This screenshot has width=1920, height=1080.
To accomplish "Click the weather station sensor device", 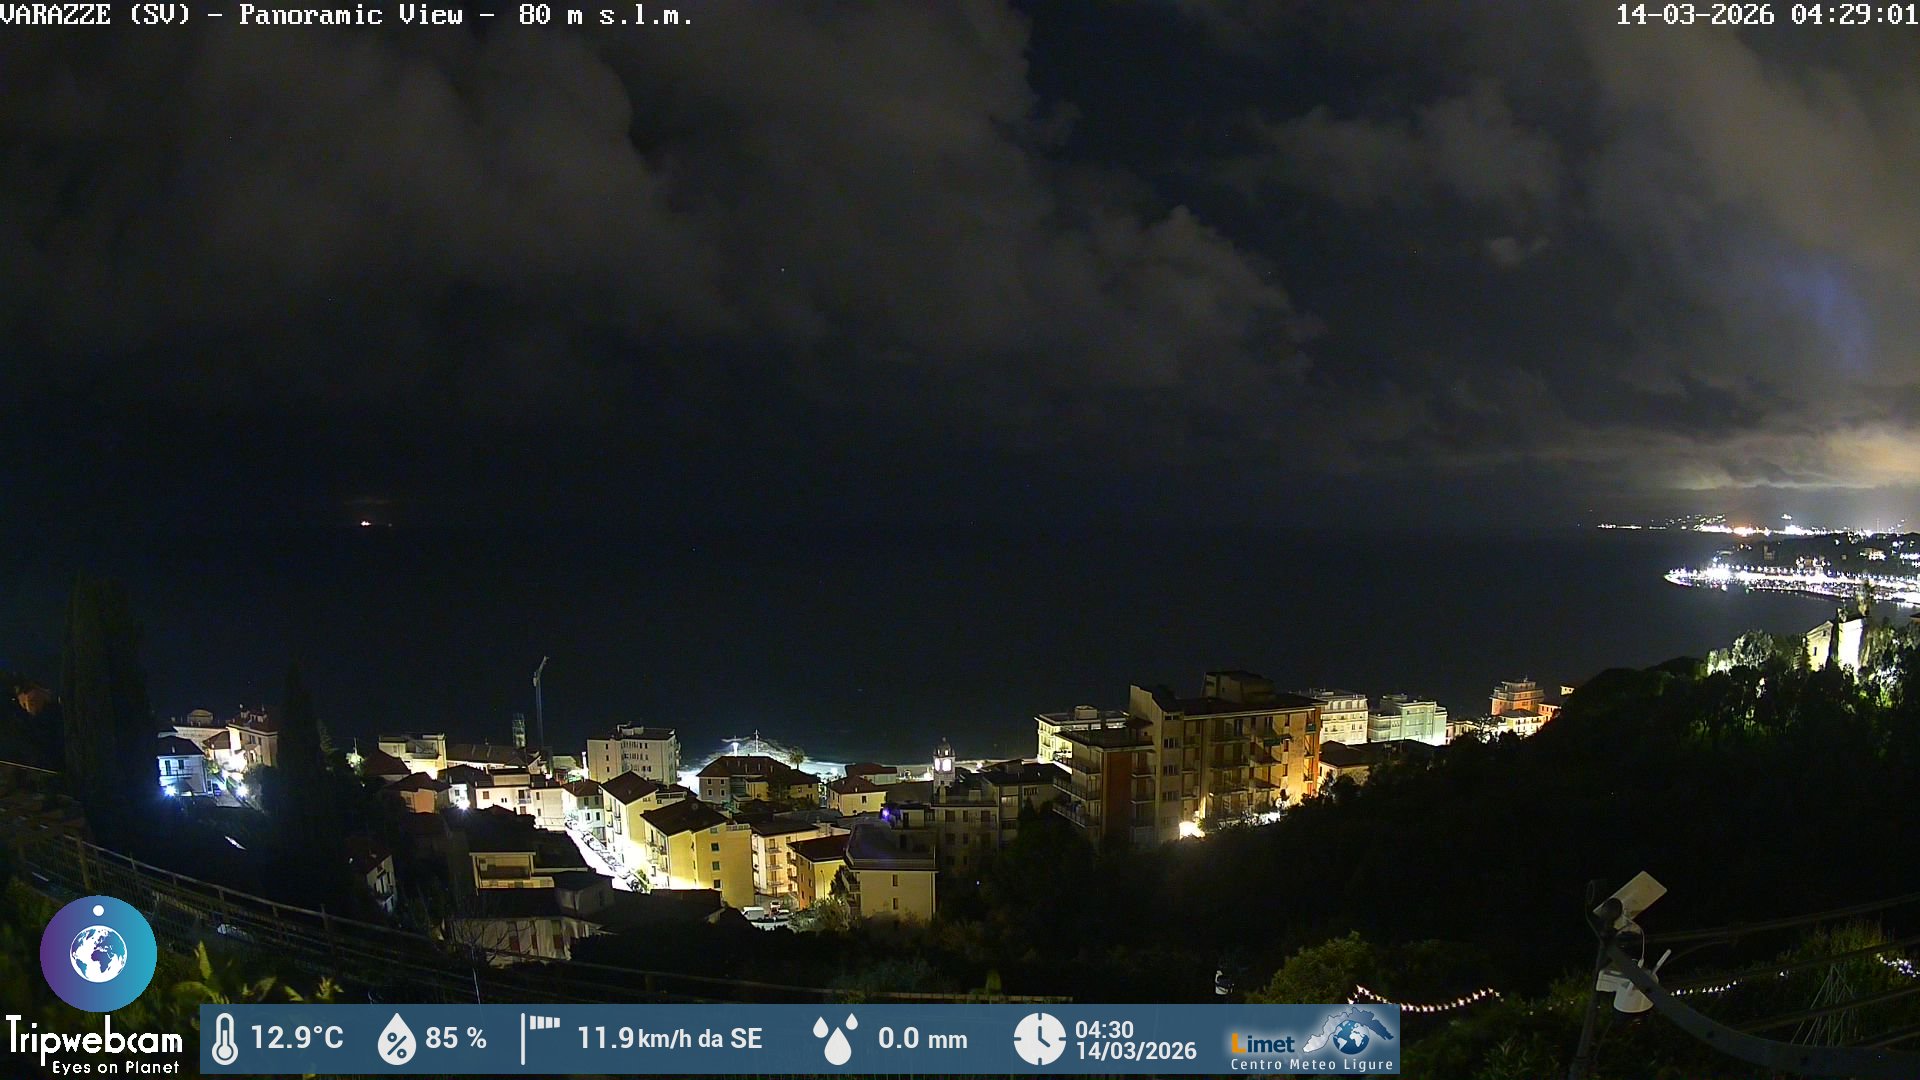I will [1625, 940].
